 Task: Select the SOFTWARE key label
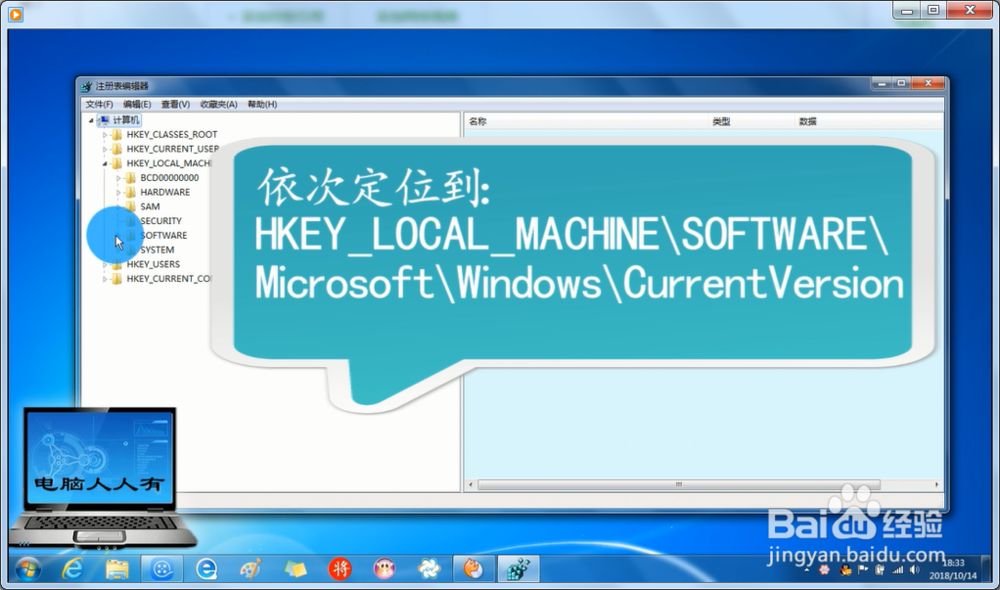coord(164,235)
